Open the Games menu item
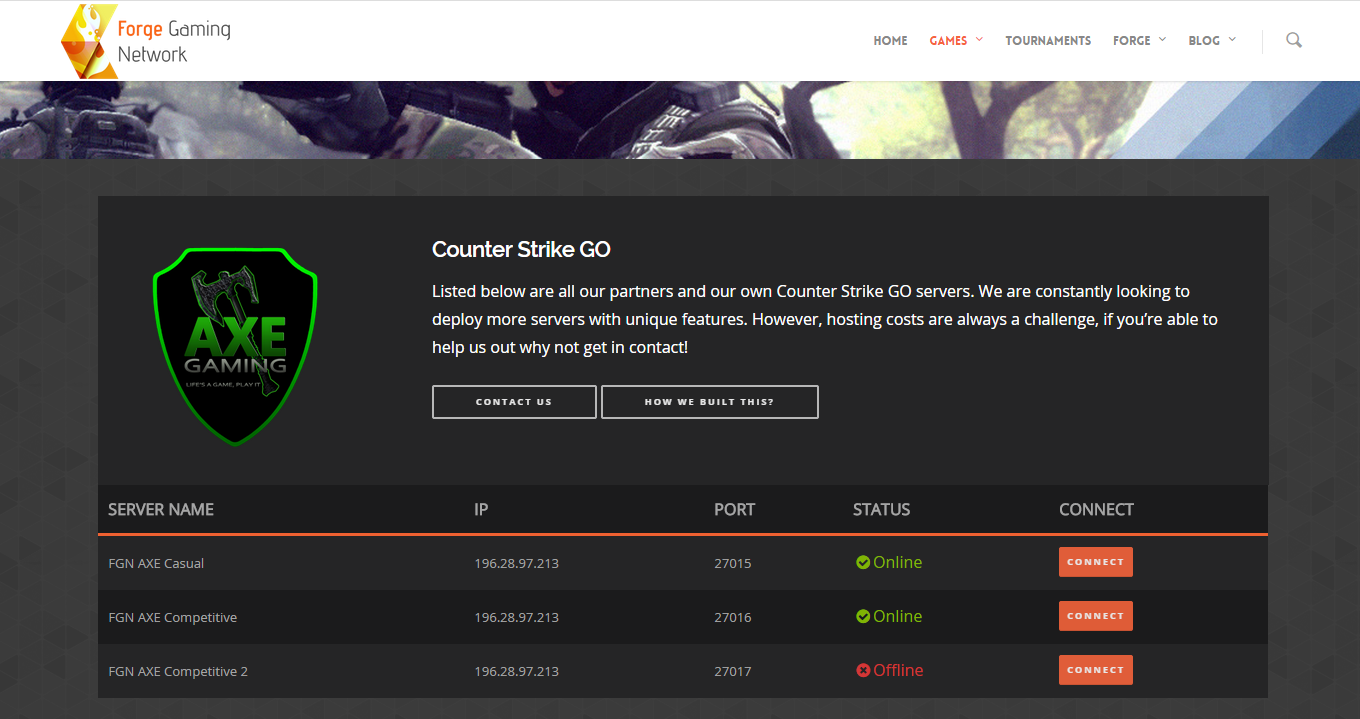 click(948, 41)
